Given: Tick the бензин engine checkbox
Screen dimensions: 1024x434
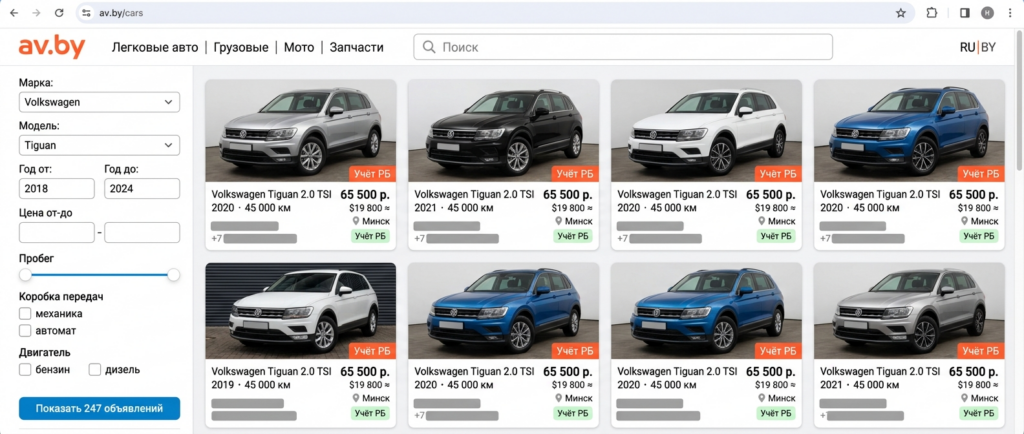Looking at the screenshot, I should click(25, 369).
